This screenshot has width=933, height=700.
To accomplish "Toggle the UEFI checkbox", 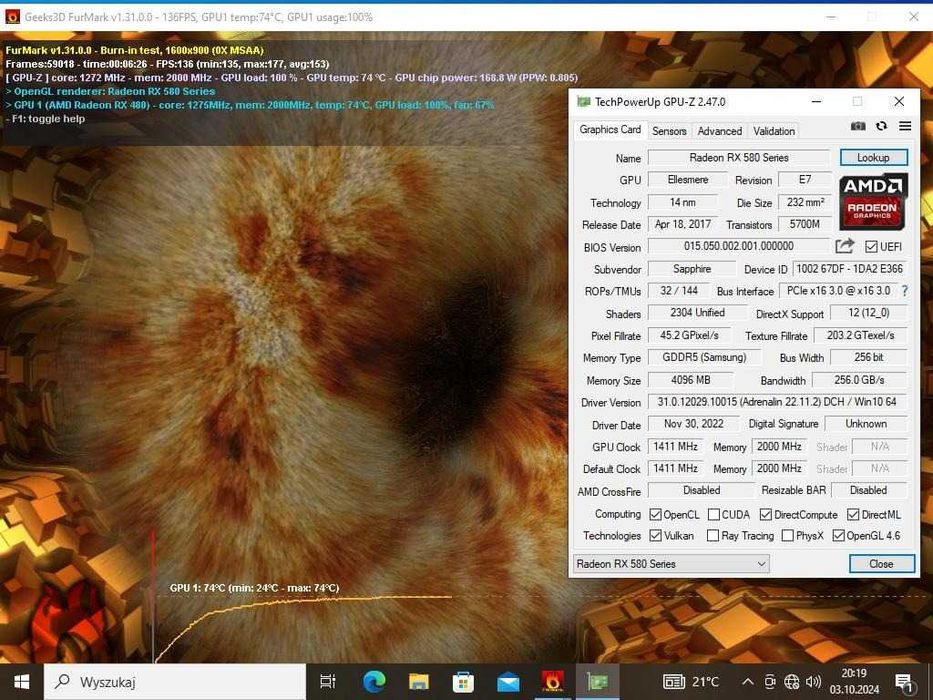I will pos(871,246).
